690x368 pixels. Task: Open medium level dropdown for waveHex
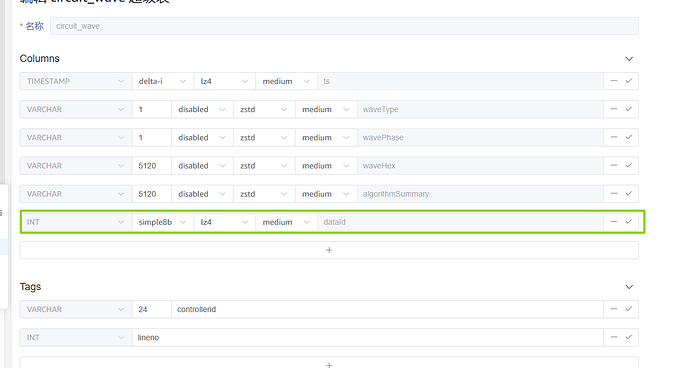click(326, 166)
